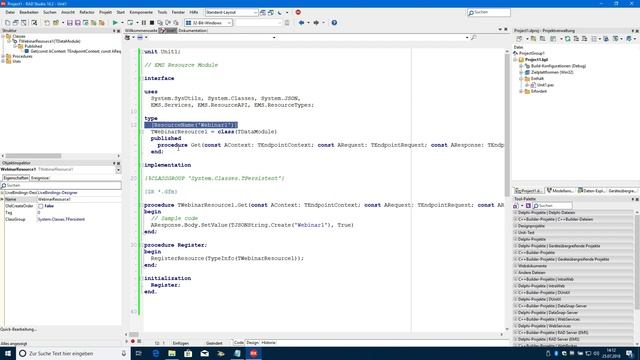Open the Microsoft Edge taskbar icon
Viewport: 640px width, 360px height.
pos(156,353)
